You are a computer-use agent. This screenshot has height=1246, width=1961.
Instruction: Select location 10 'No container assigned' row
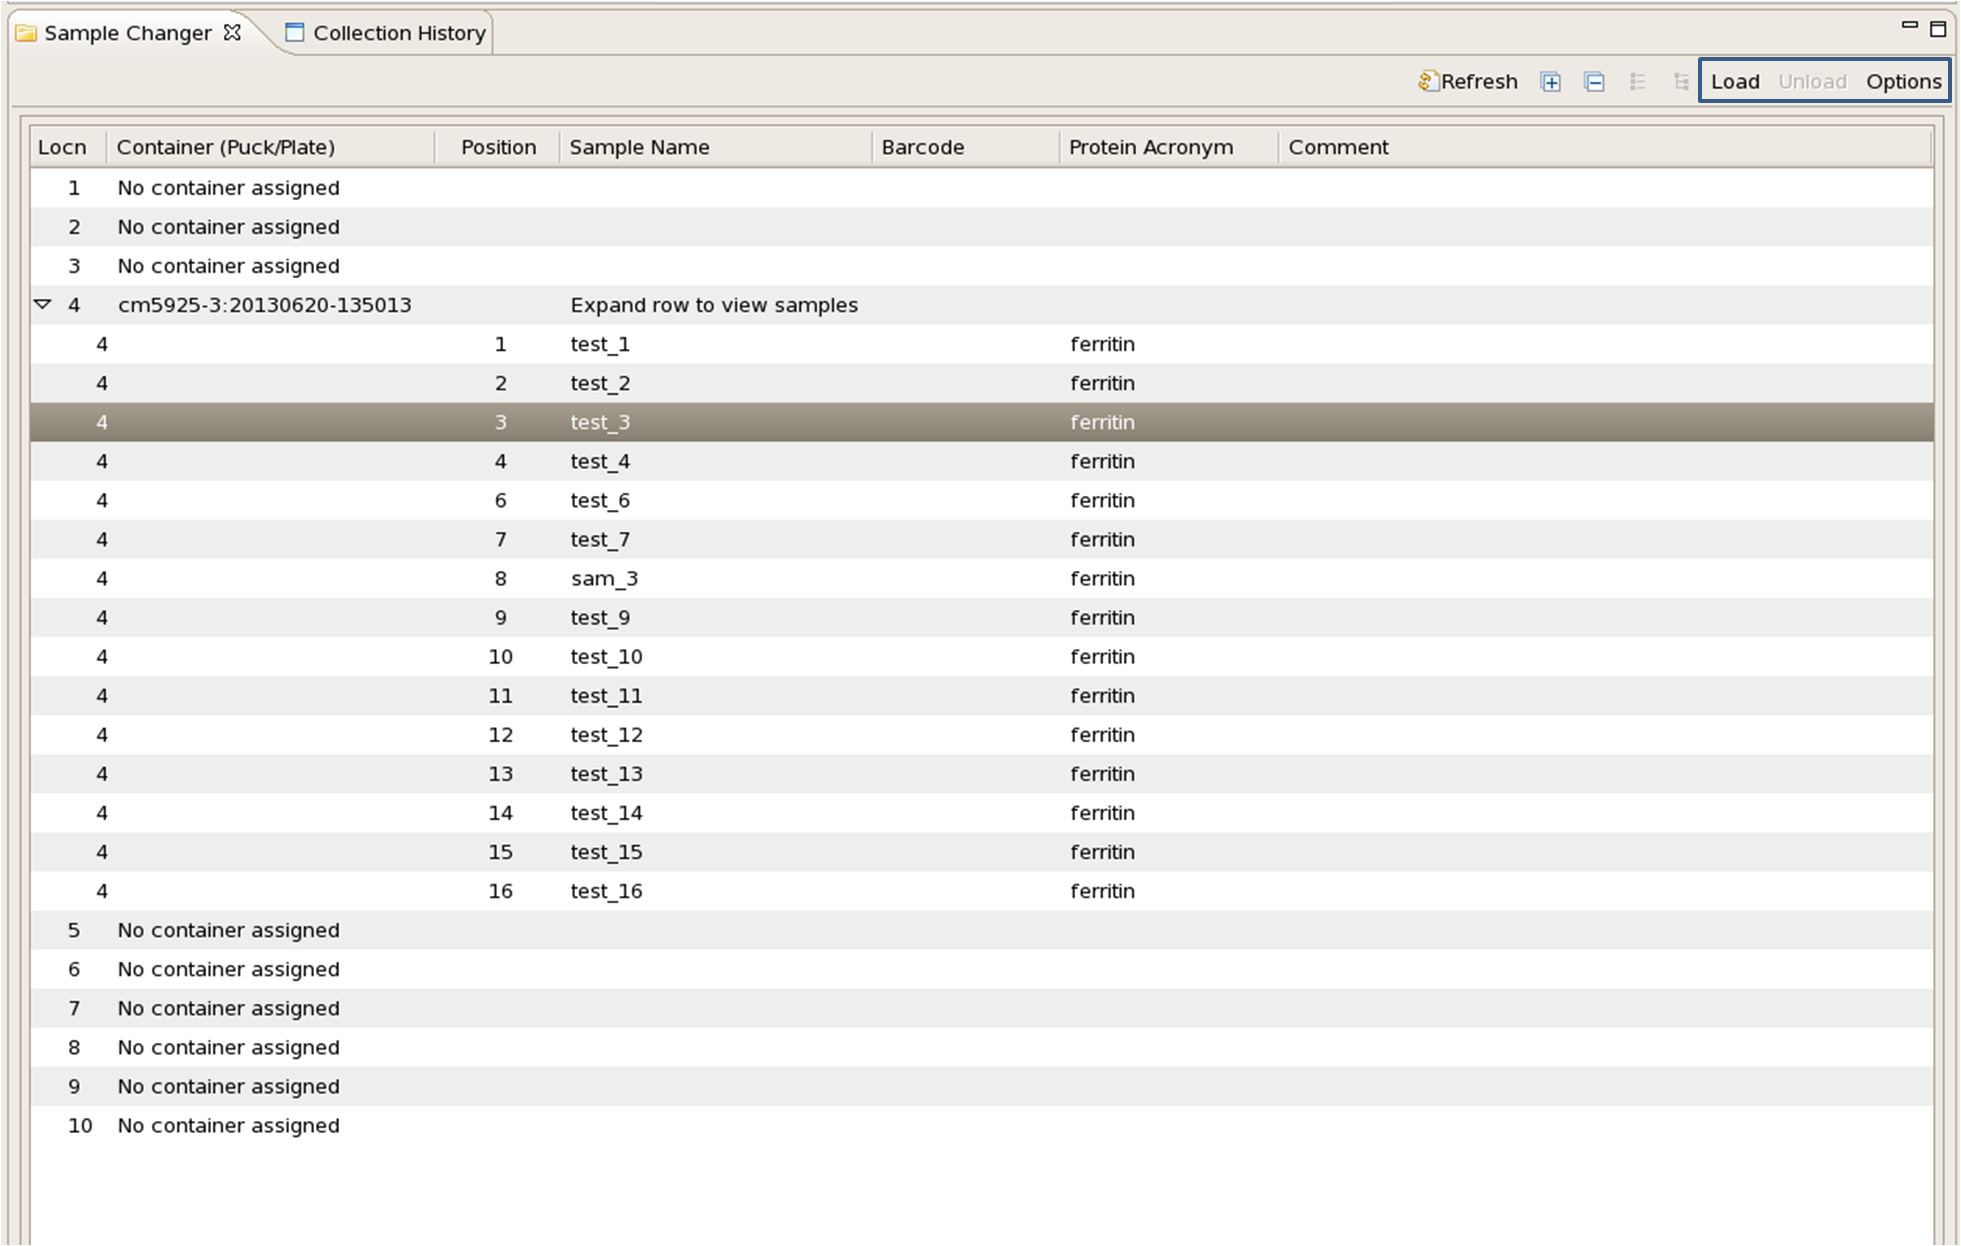[x=228, y=1126]
